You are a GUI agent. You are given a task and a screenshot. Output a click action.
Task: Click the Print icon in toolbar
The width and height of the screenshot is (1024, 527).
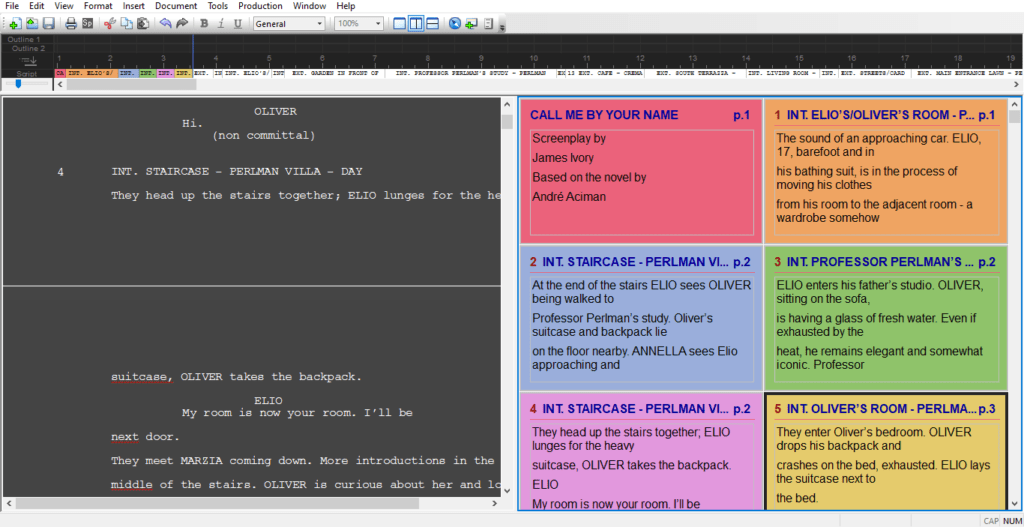[x=71, y=23]
